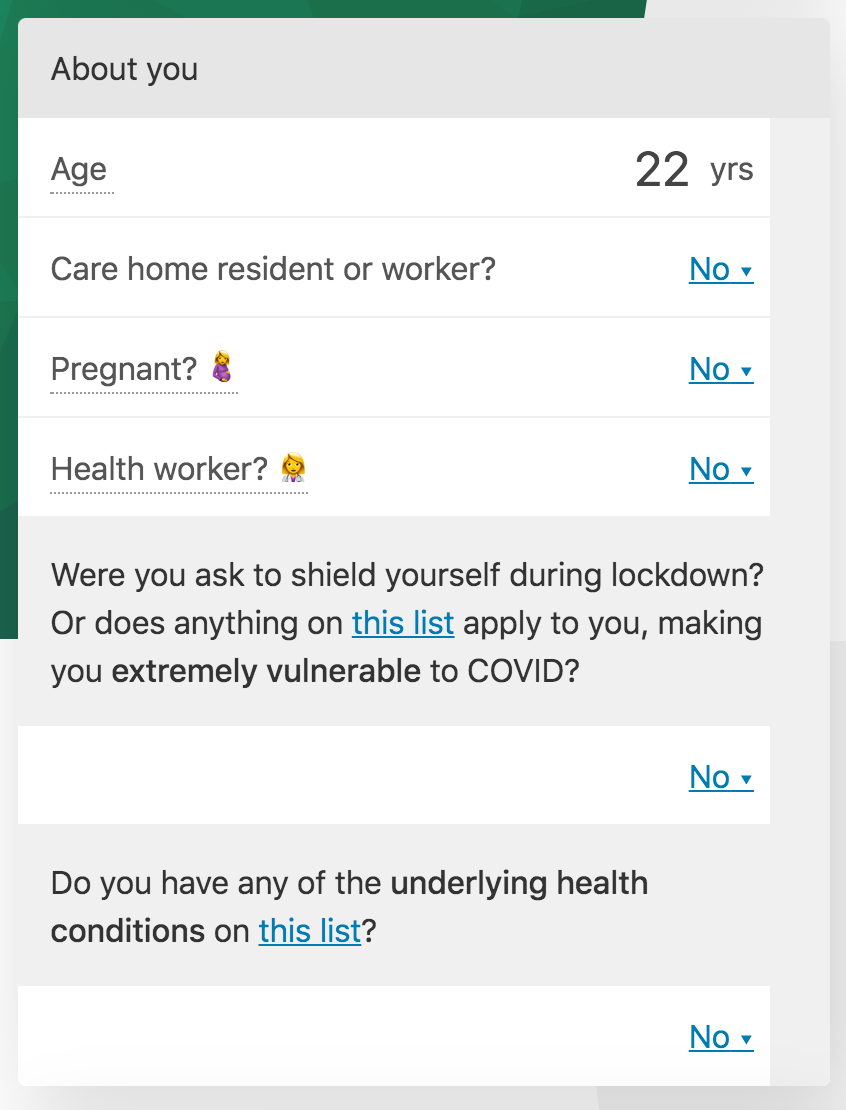The width and height of the screenshot is (846, 1110).
Task: Click the health worker emoji icon
Action: tap(293, 467)
